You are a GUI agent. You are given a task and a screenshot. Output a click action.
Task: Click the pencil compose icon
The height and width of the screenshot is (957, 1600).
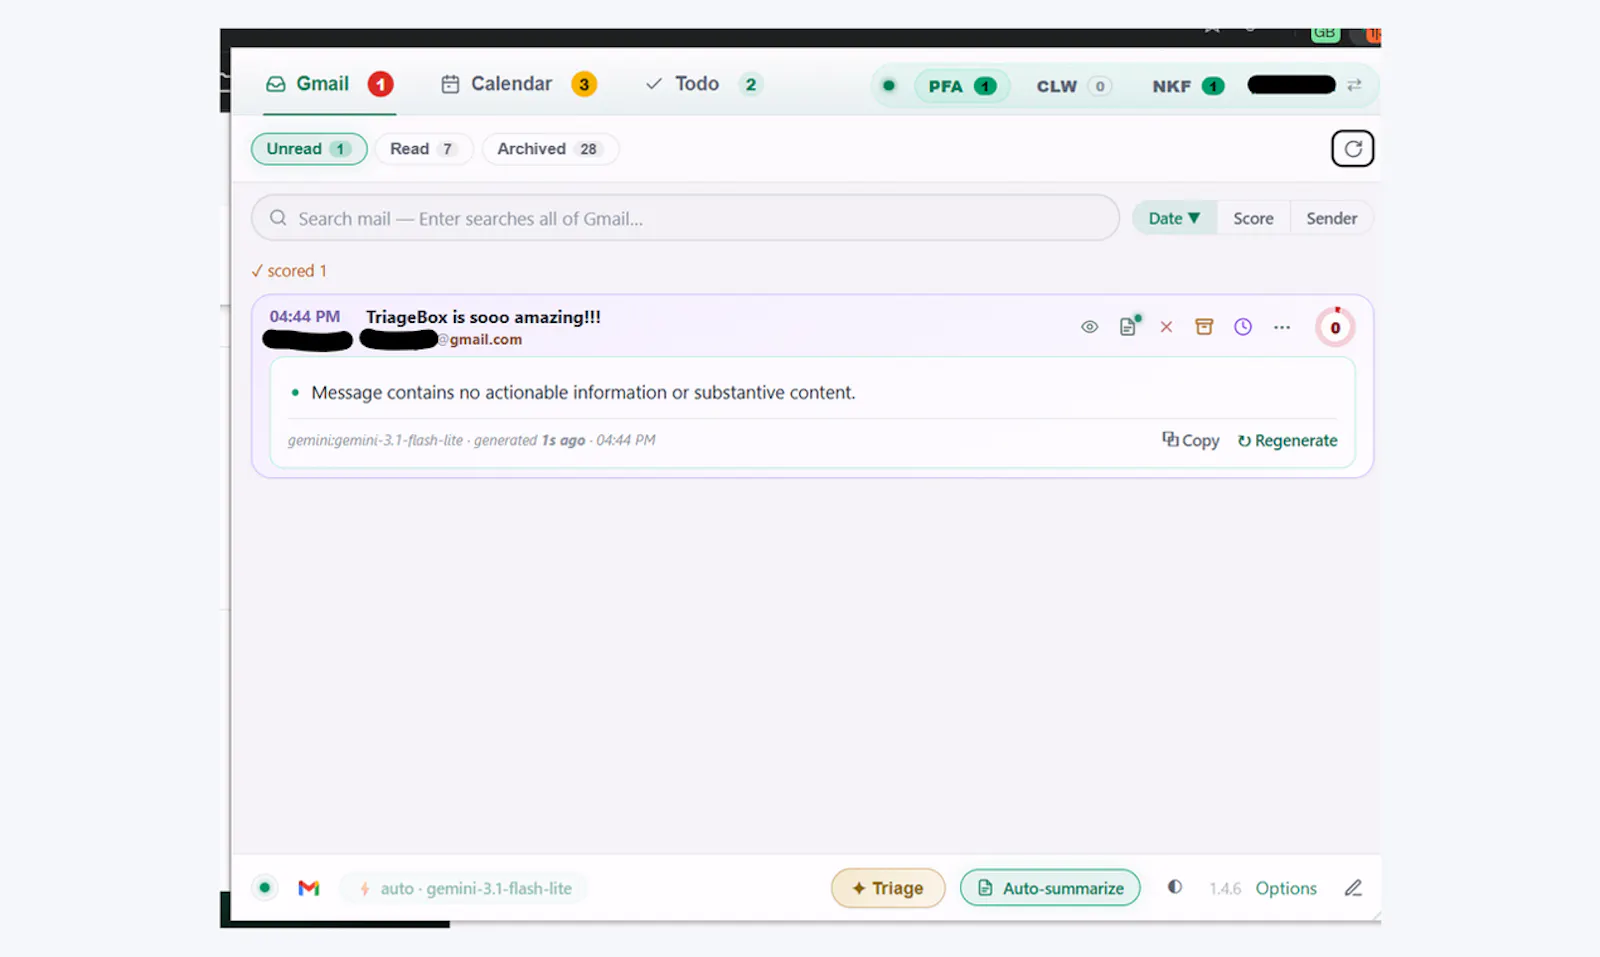(x=1353, y=888)
